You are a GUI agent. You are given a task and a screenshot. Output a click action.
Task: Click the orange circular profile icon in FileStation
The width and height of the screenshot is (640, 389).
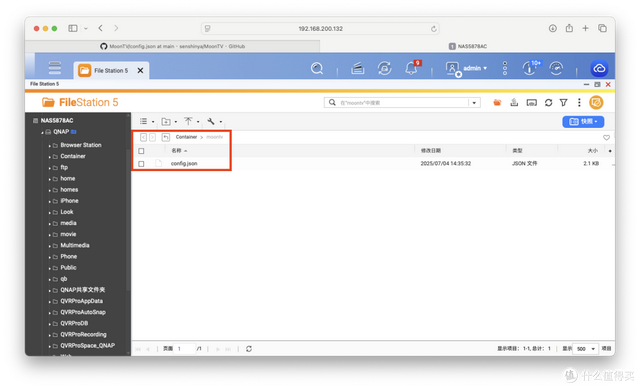pyautogui.click(x=596, y=102)
